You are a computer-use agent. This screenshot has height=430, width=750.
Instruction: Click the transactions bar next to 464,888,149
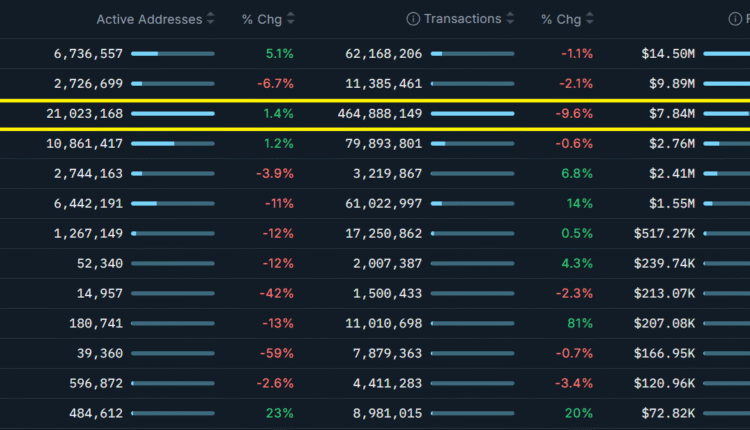point(472,114)
